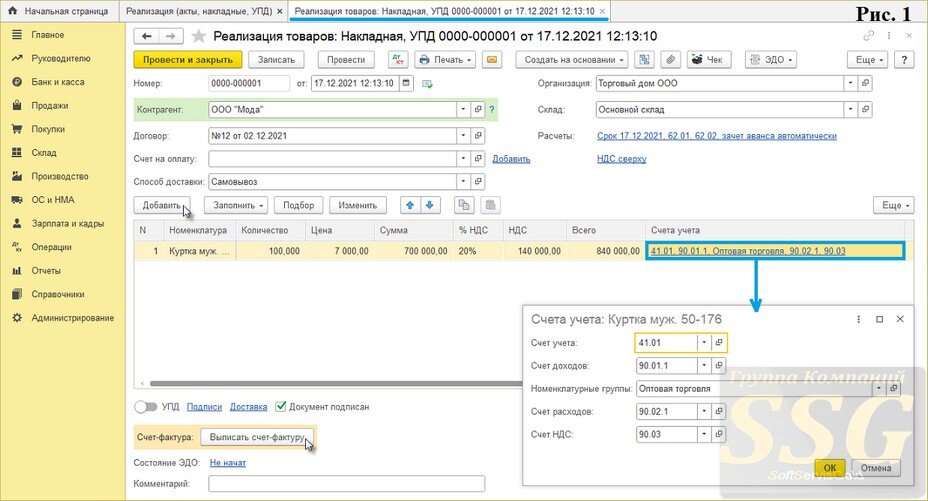
Task: Open calendar picker next to document date
Action: (x=406, y=83)
